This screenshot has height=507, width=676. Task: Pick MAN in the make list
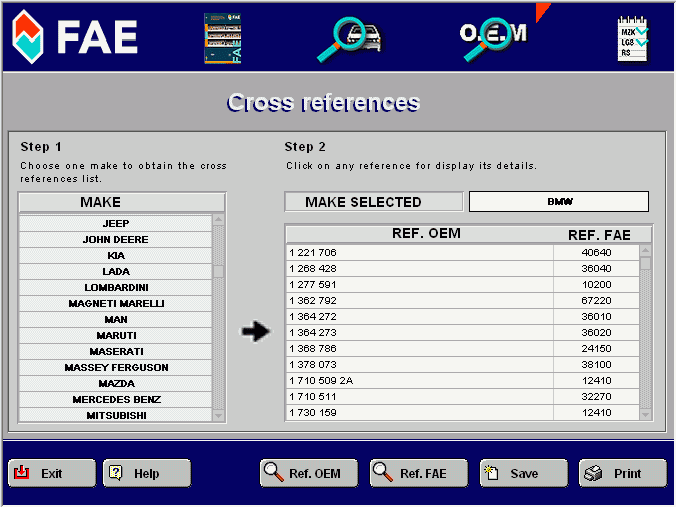pos(116,319)
